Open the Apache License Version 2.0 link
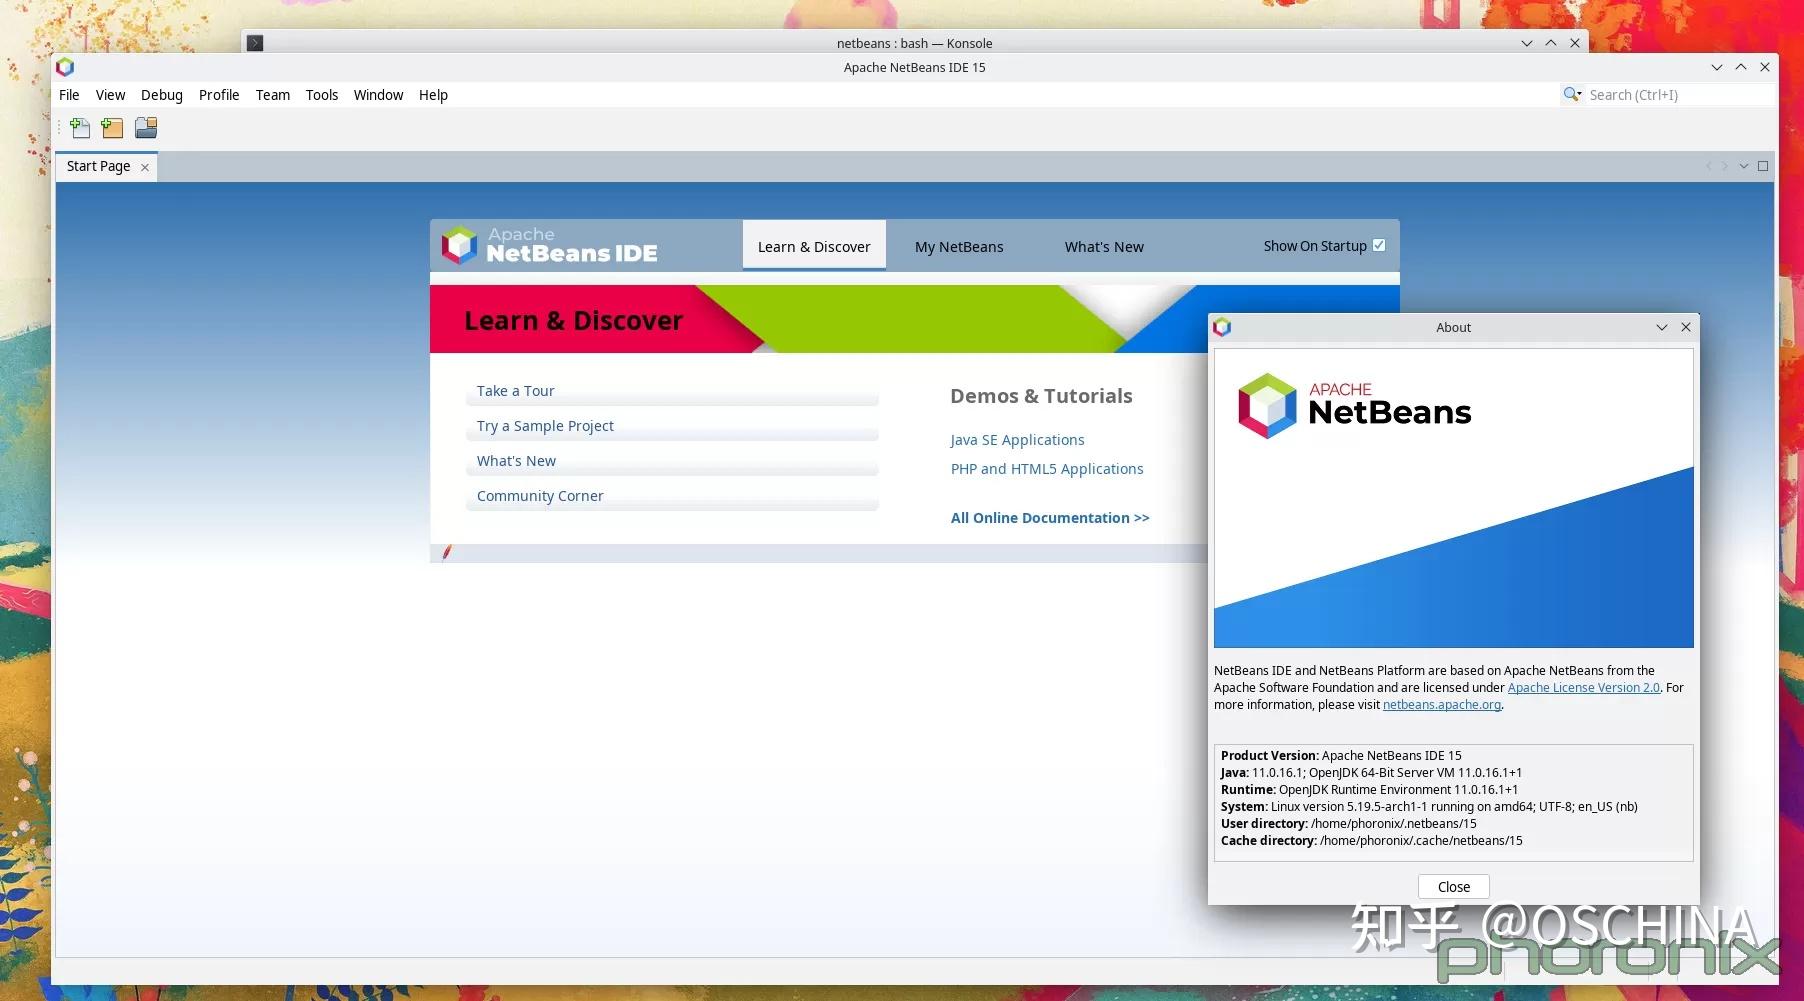1804x1001 pixels. point(1583,687)
